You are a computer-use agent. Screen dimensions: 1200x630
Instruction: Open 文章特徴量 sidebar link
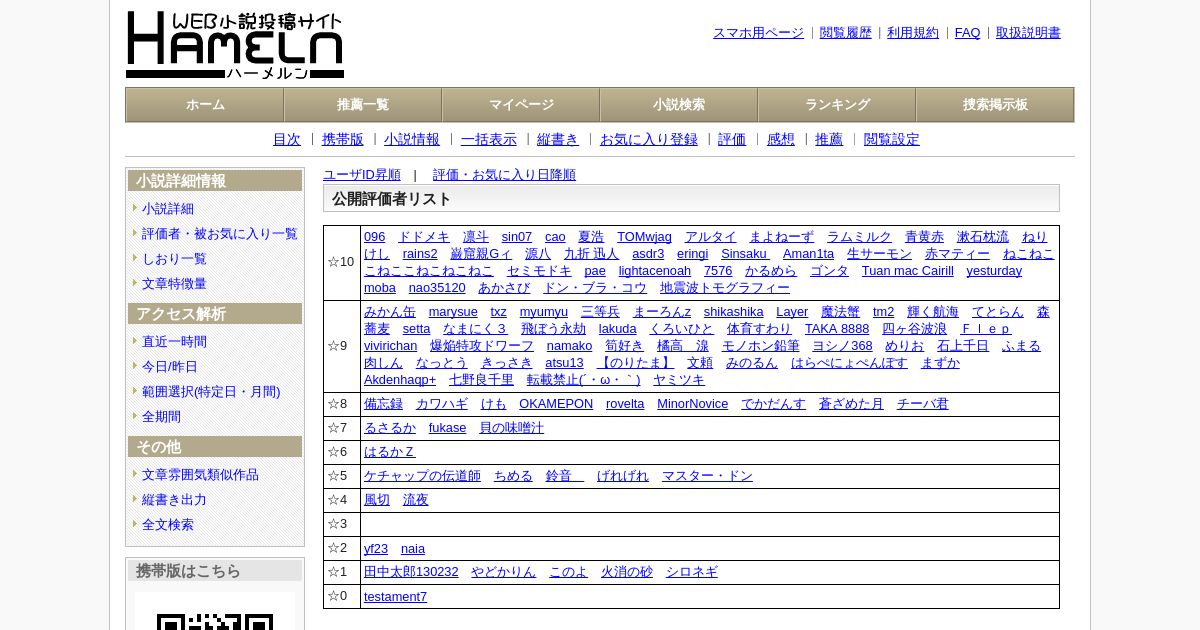174,284
